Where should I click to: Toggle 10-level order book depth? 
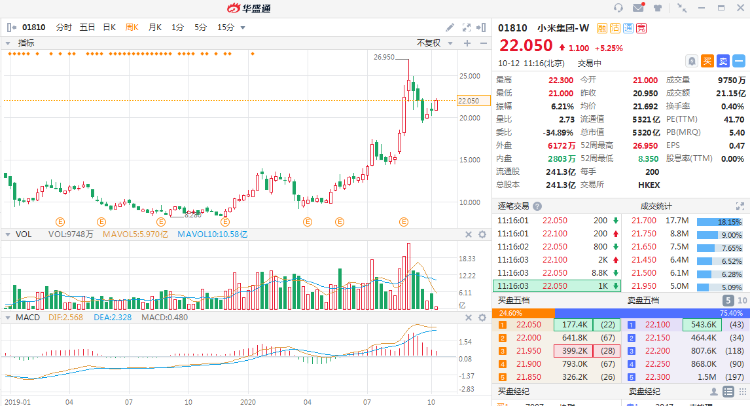coord(742,300)
